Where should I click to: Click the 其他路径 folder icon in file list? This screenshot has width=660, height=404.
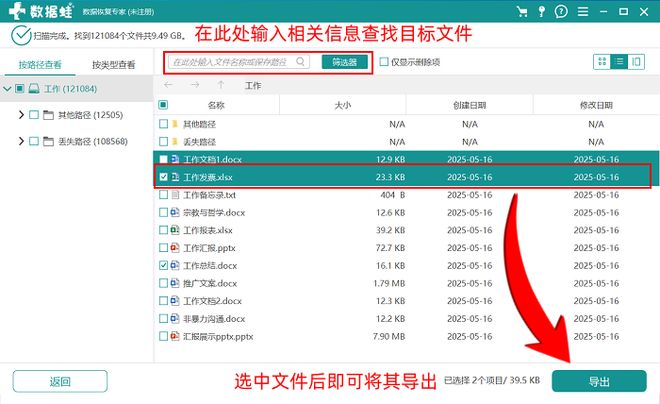coord(175,124)
